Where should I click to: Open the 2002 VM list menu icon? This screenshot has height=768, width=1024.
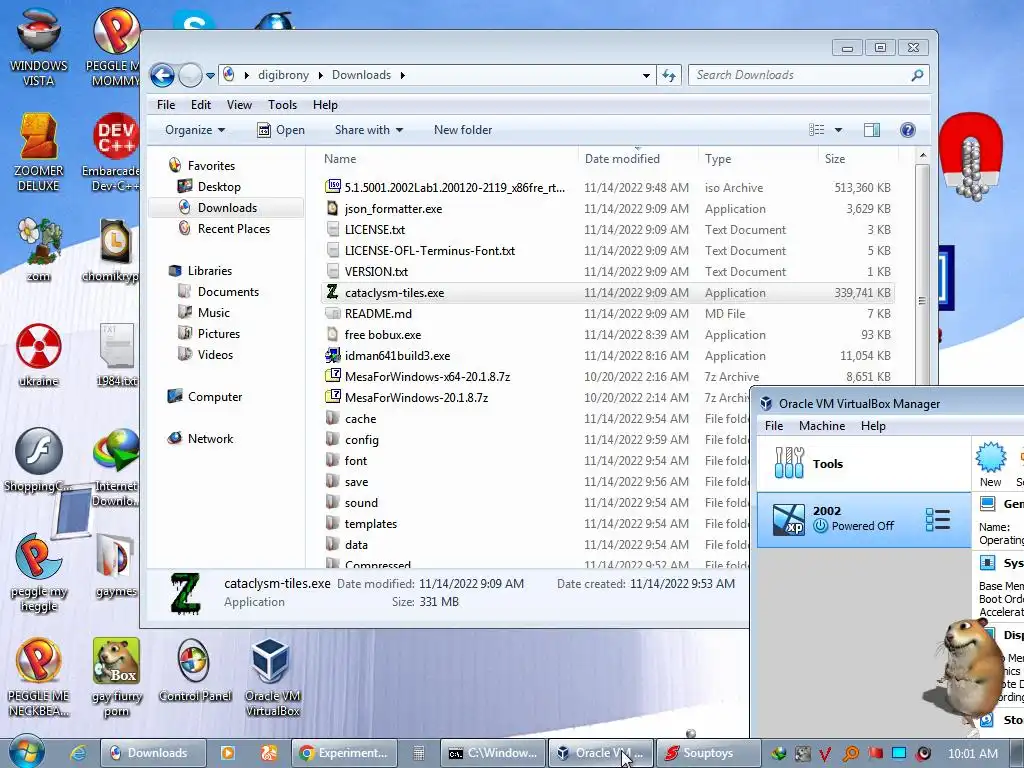point(938,519)
